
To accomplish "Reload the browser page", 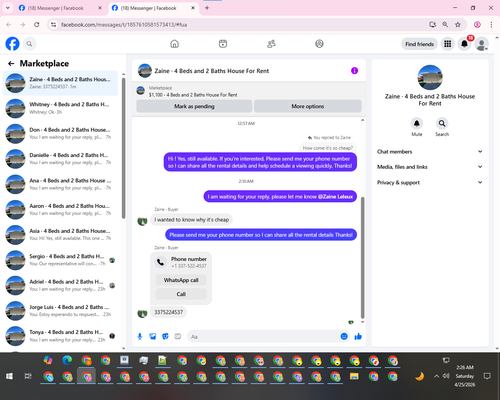I will (37, 24).
